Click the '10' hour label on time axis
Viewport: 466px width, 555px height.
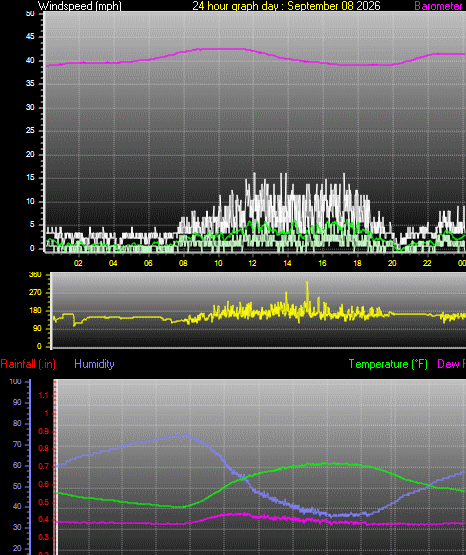point(218,263)
